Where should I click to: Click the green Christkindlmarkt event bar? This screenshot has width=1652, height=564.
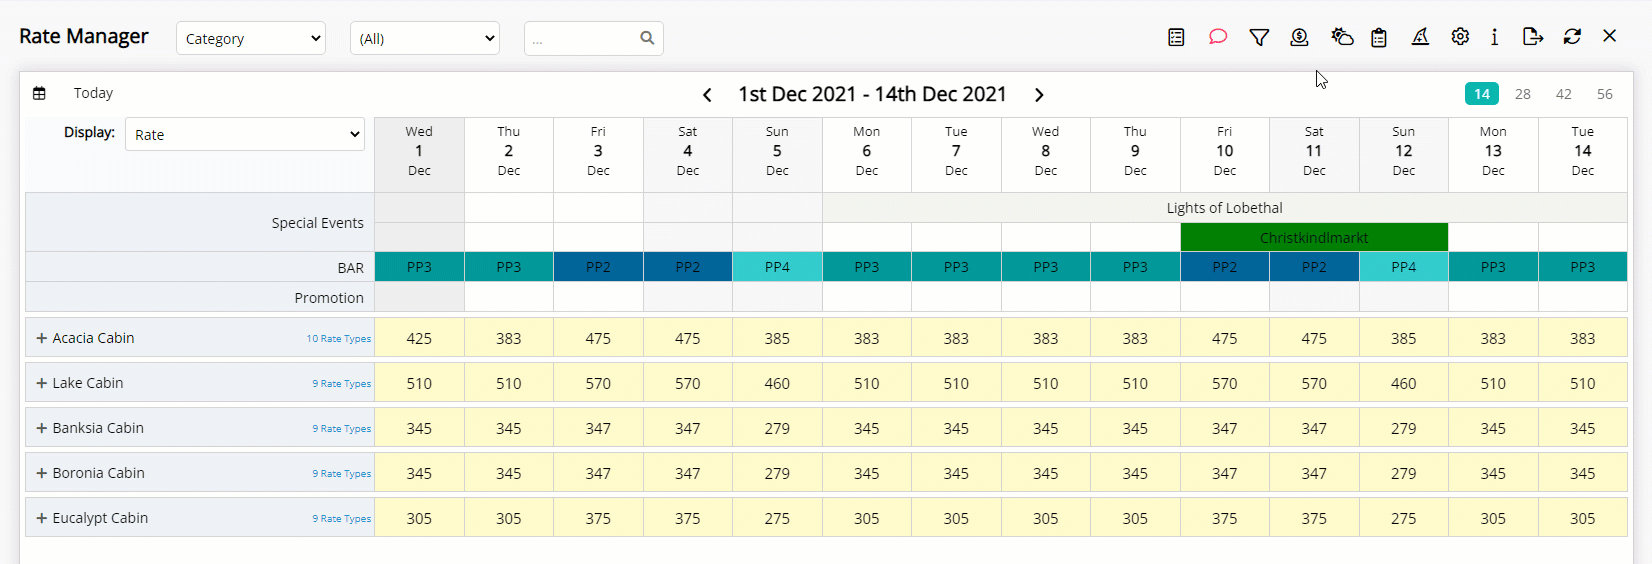pos(1314,237)
